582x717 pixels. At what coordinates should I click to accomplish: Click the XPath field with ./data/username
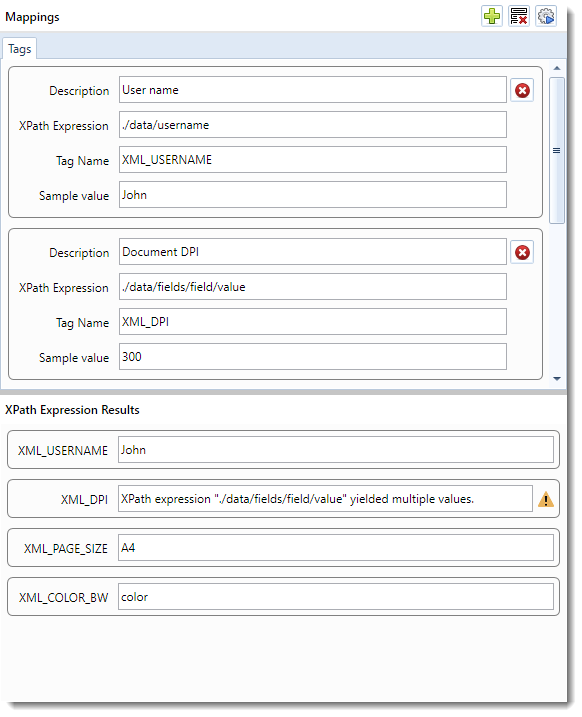click(x=313, y=124)
